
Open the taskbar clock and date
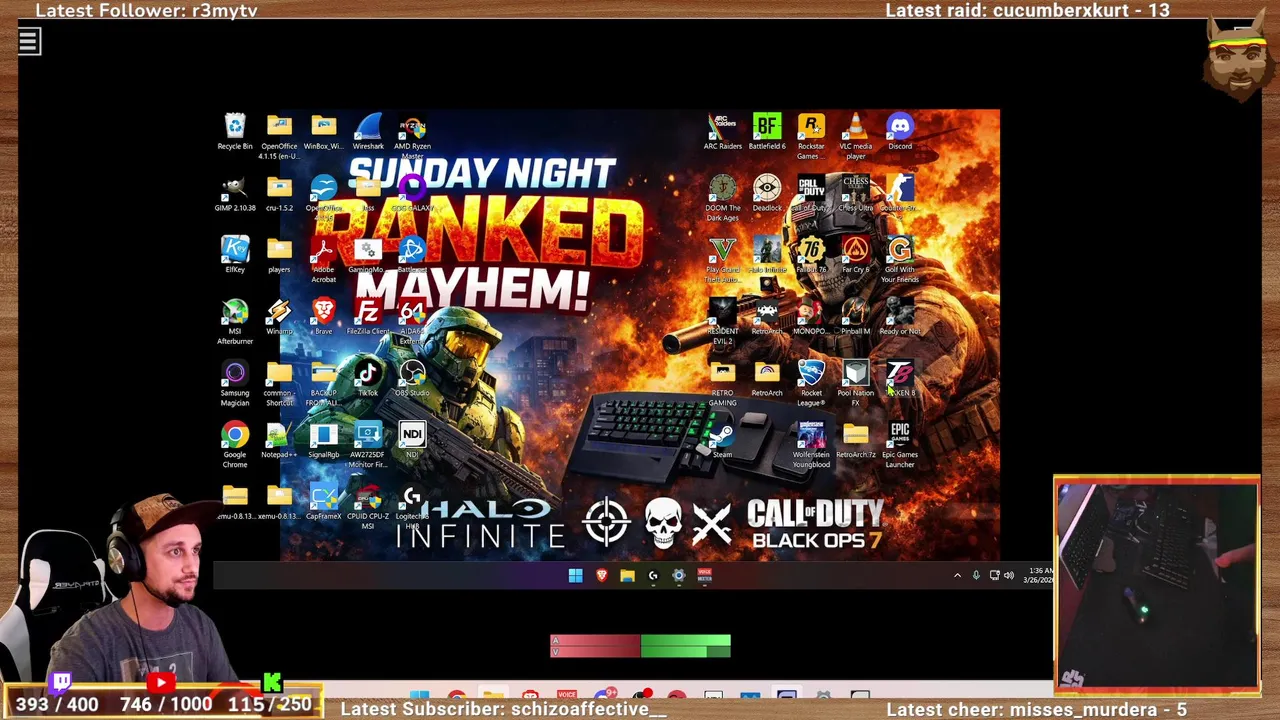(x=1039, y=575)
